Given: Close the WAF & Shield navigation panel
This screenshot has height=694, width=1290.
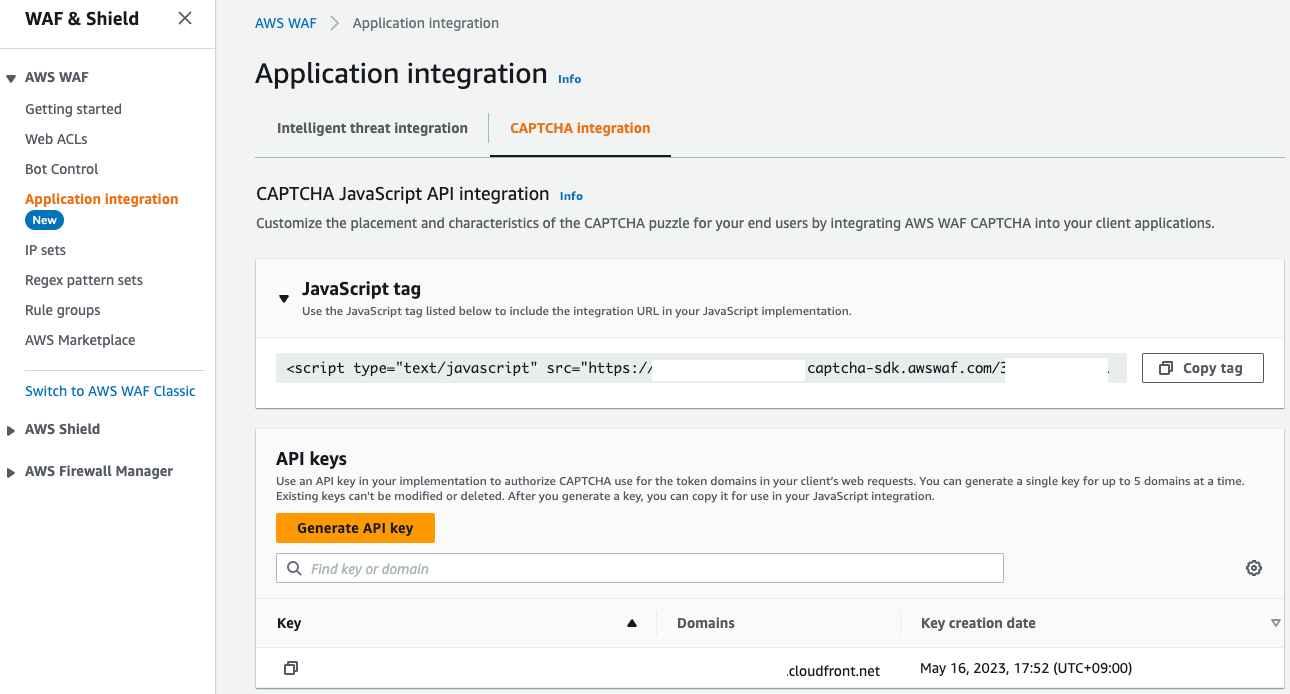Looking at the screenshot, I should (184, 17).
